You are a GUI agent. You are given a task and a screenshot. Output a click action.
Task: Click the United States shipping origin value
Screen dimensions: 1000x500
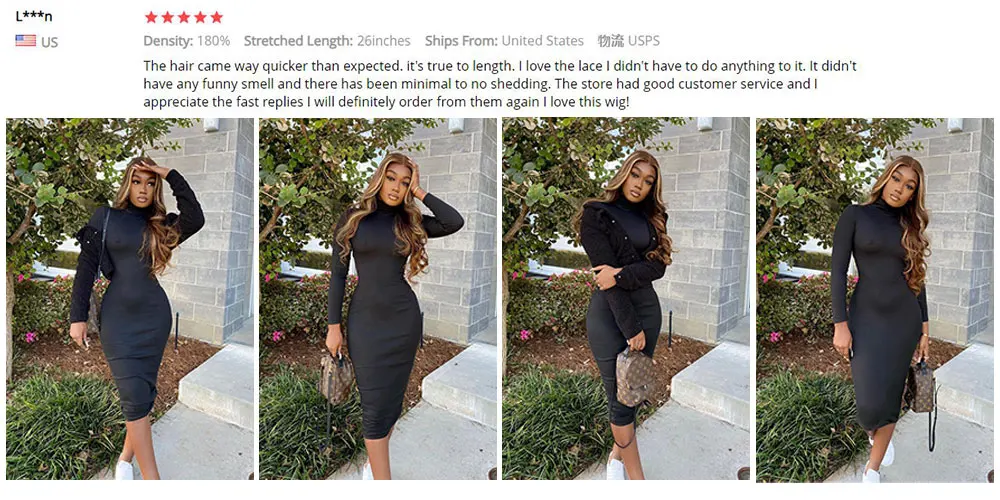pyautogui.click(x=542, y=41)
